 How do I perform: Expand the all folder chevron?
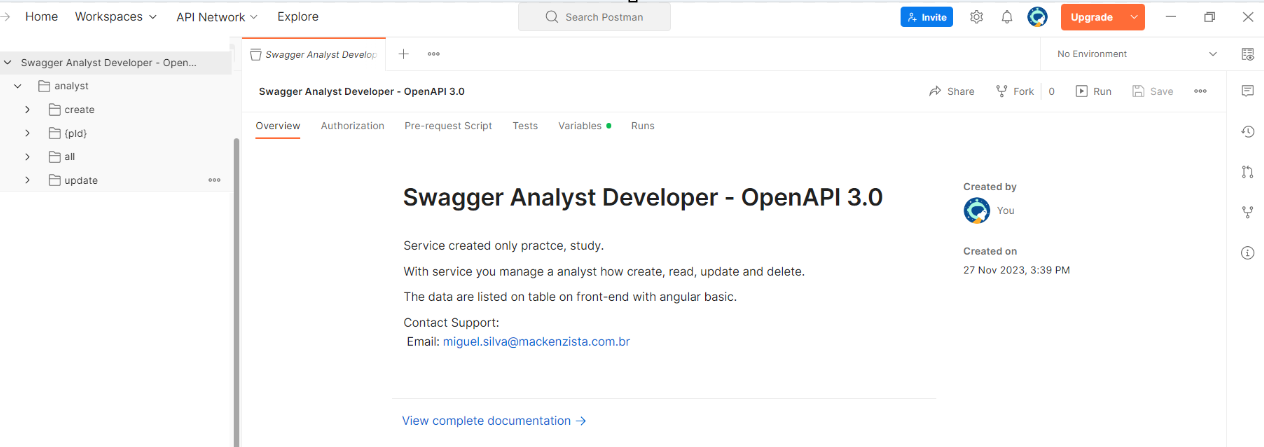(28, 156)
